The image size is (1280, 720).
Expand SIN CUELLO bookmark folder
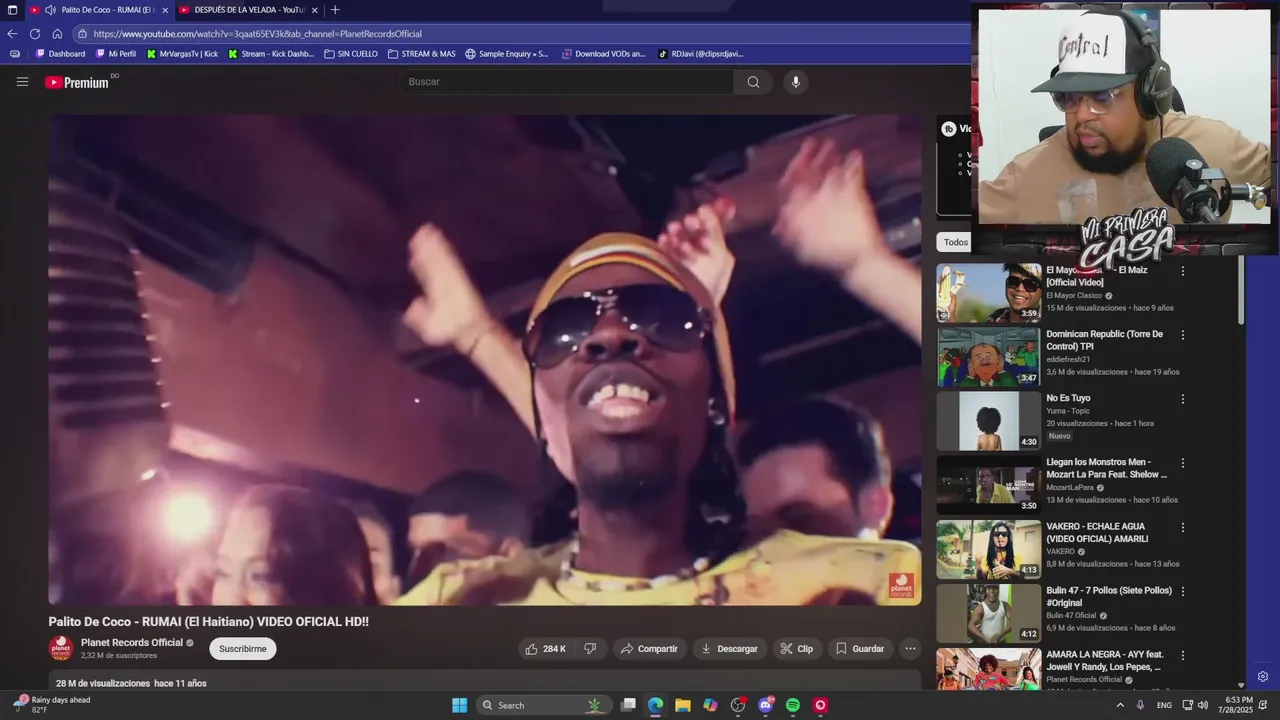coord(351,54)
